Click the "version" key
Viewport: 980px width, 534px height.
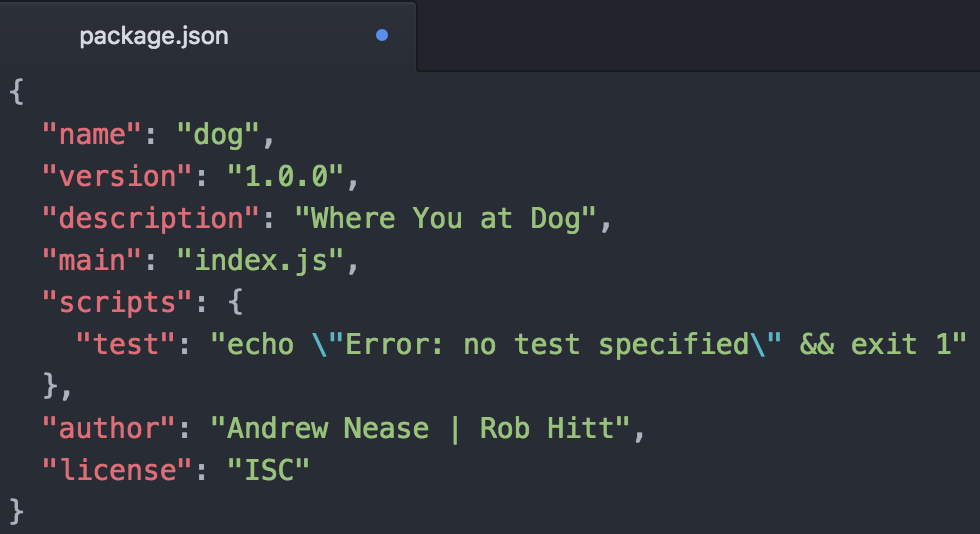point(117,176)
